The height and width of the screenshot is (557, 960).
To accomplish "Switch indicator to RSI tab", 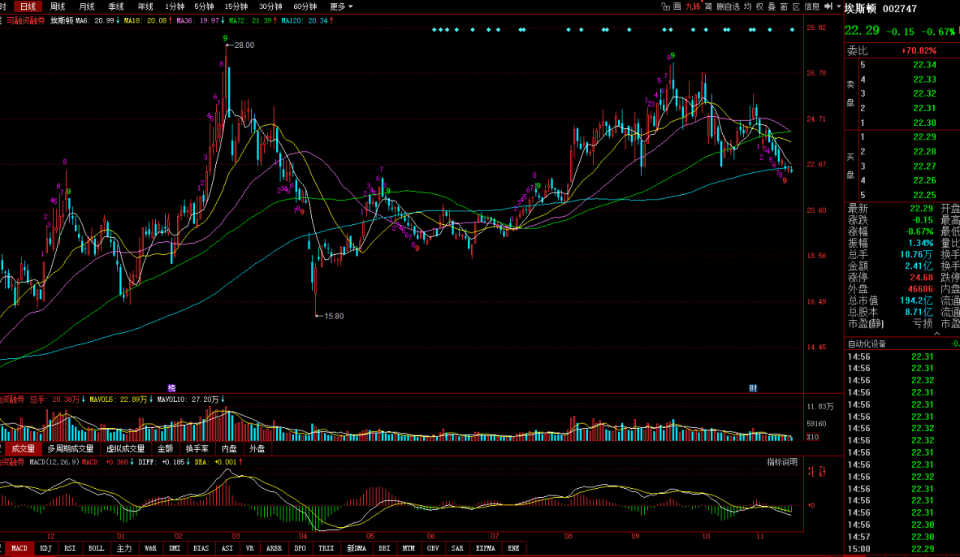I will point(70,548).
